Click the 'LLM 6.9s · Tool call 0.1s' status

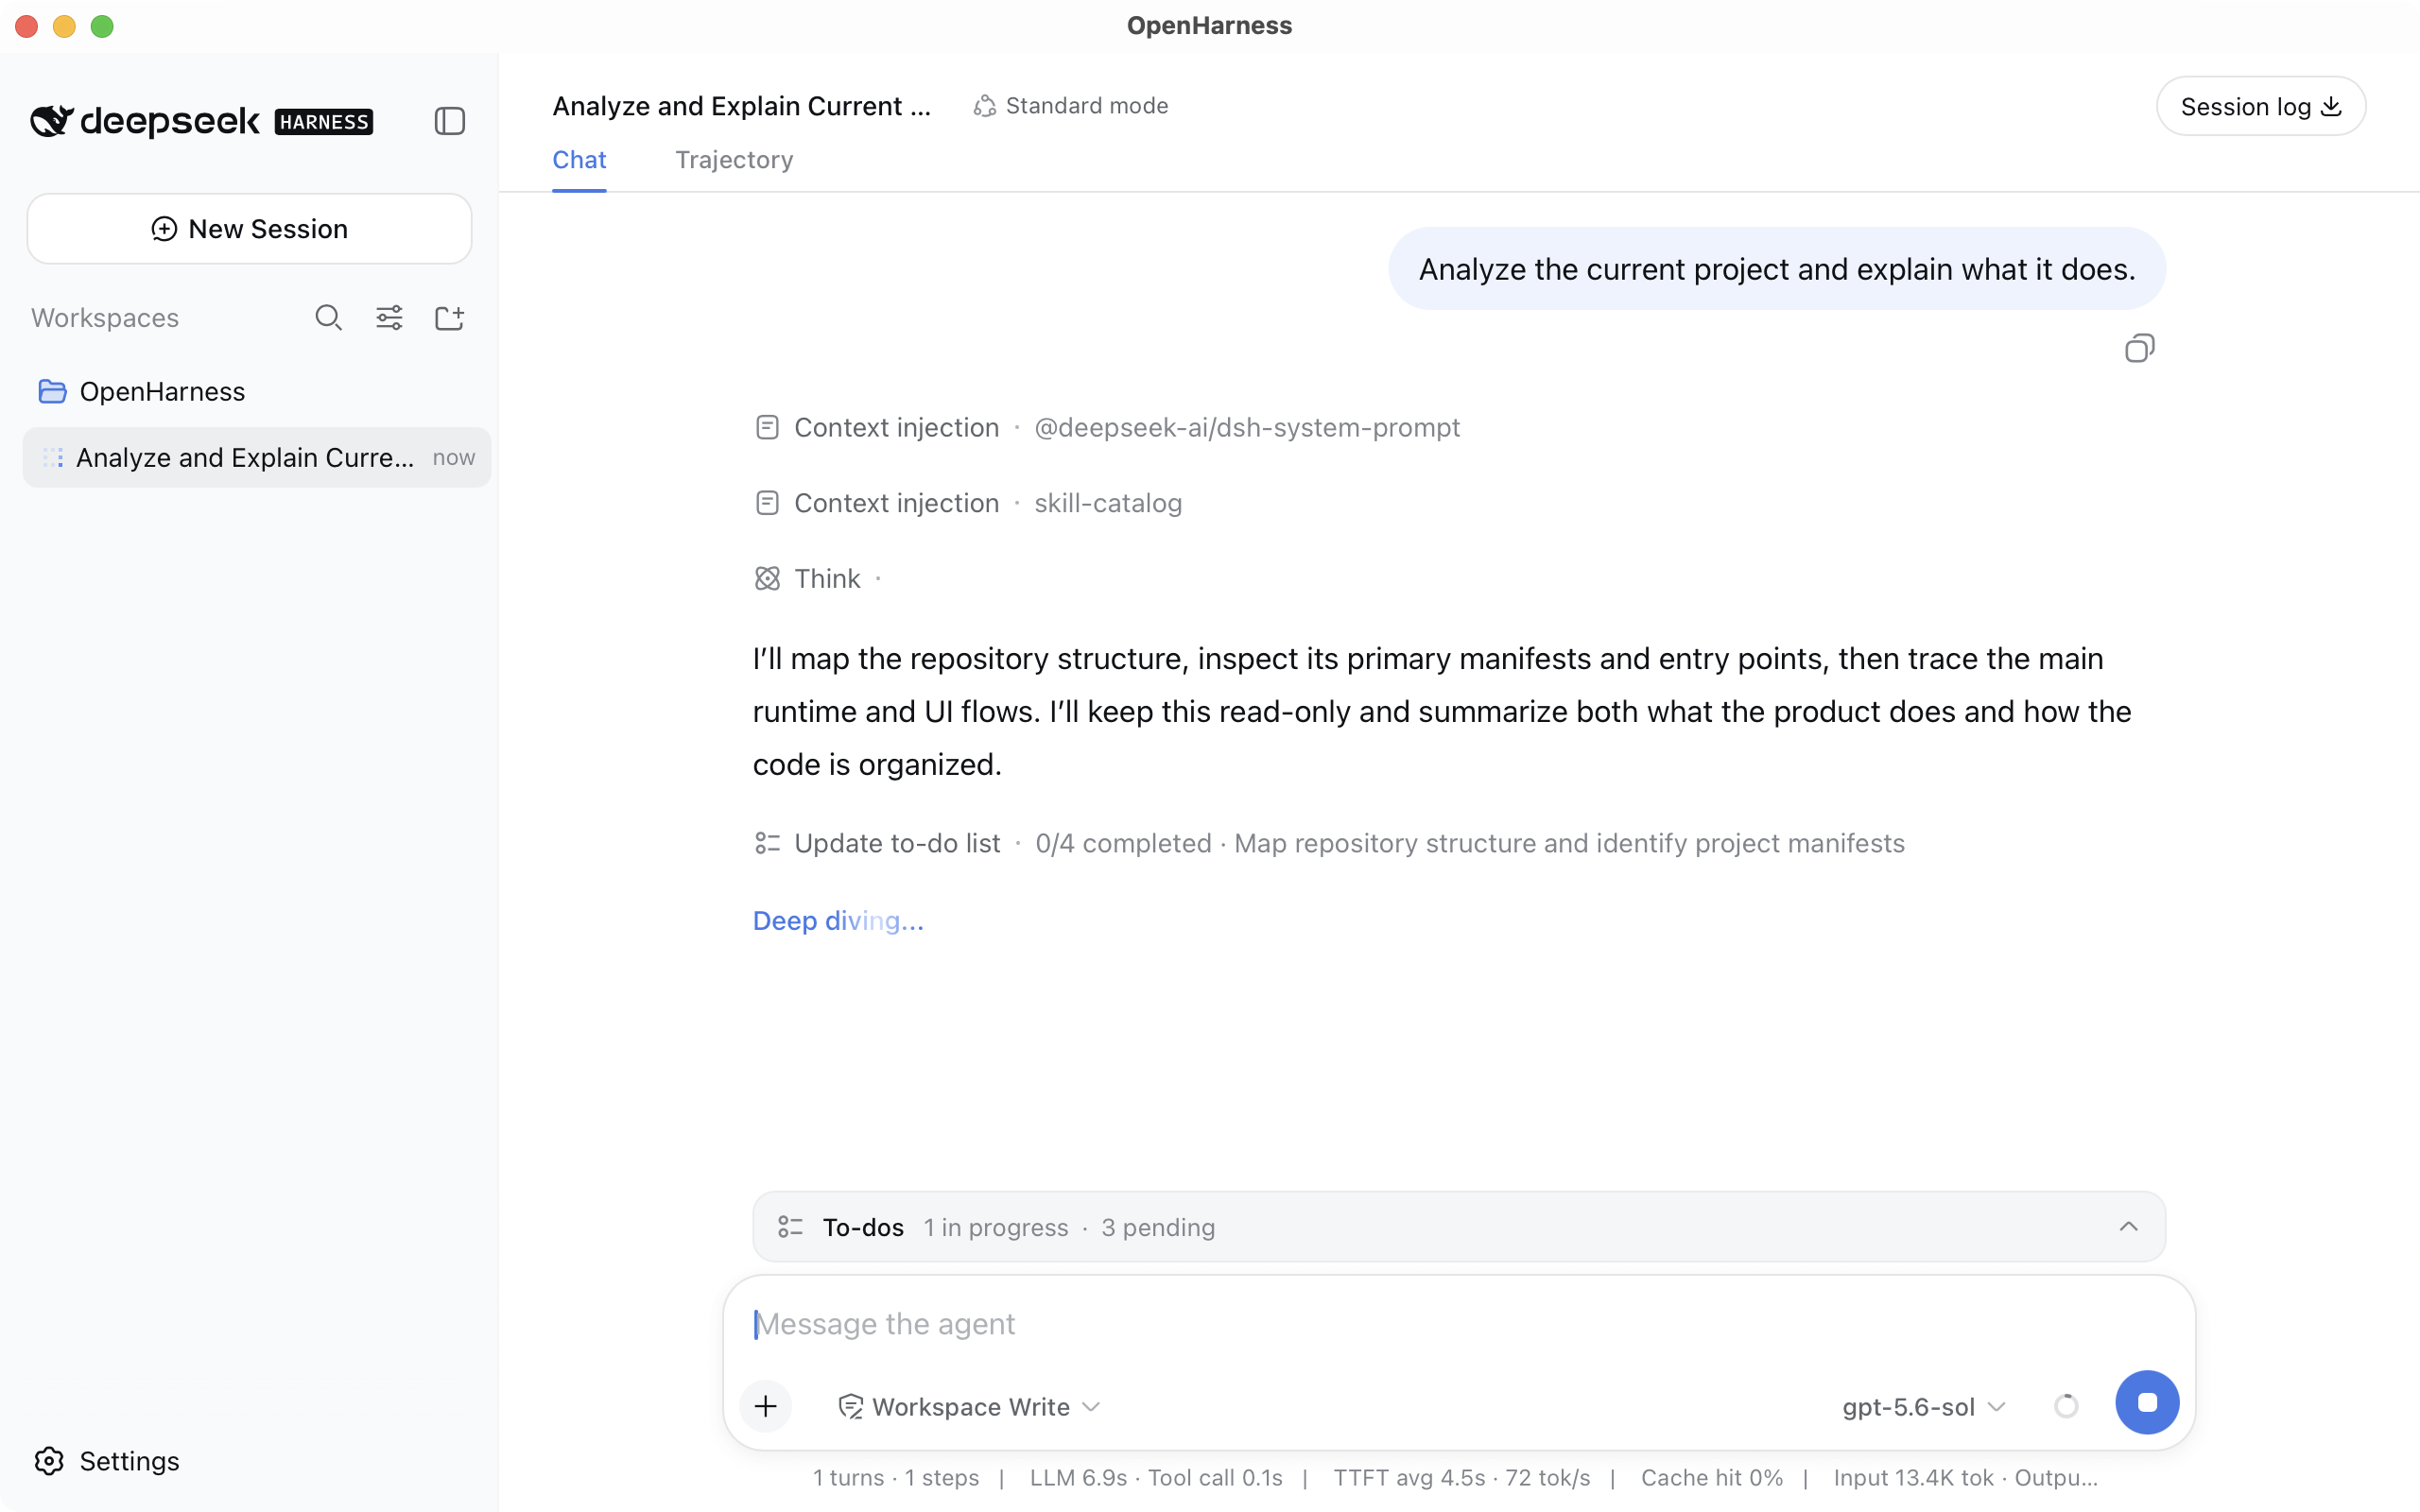(x=1156, y=1478)
